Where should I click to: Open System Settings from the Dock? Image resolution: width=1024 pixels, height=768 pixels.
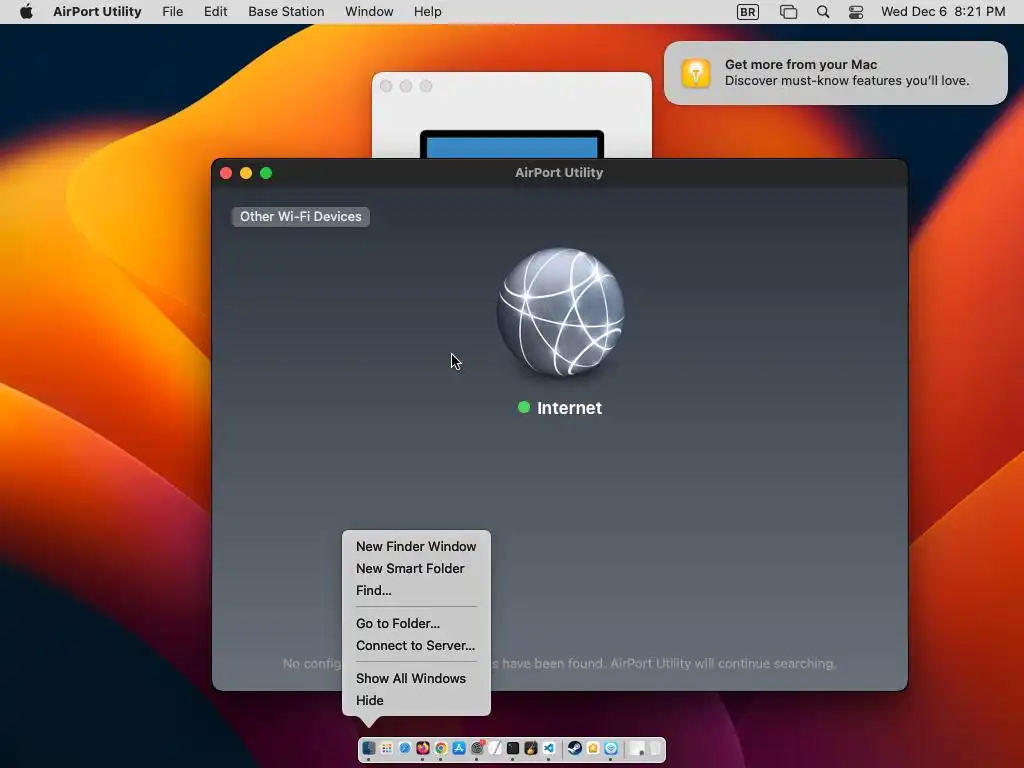point(477,748)
